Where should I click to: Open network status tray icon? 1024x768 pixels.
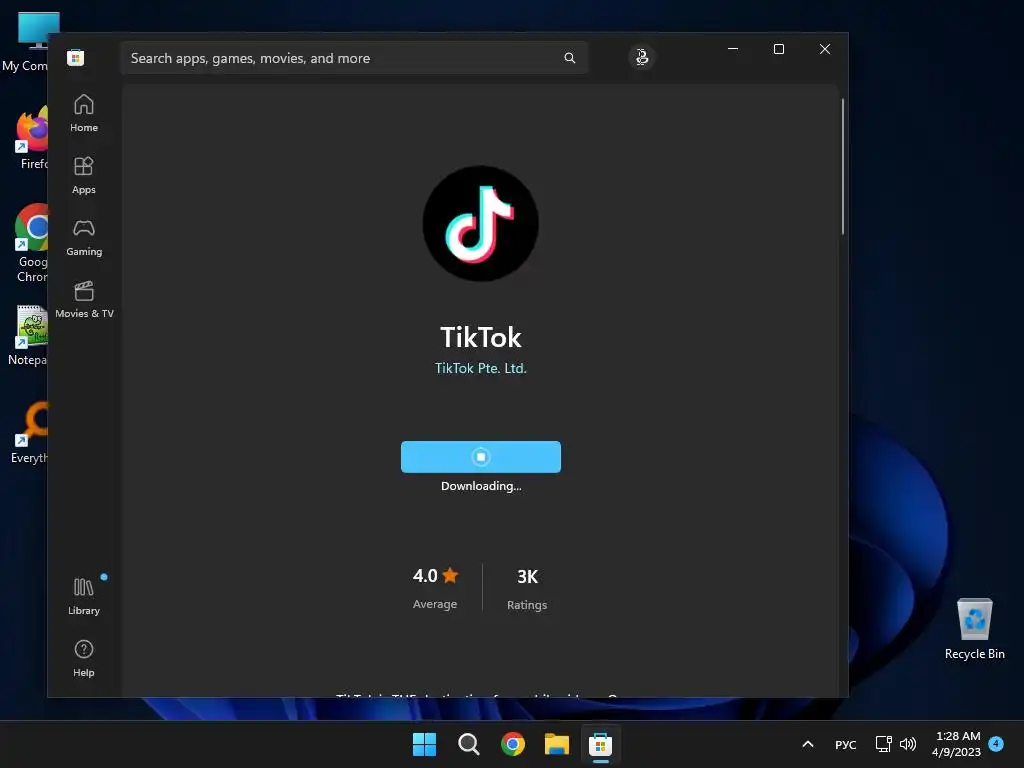point(884,744)
